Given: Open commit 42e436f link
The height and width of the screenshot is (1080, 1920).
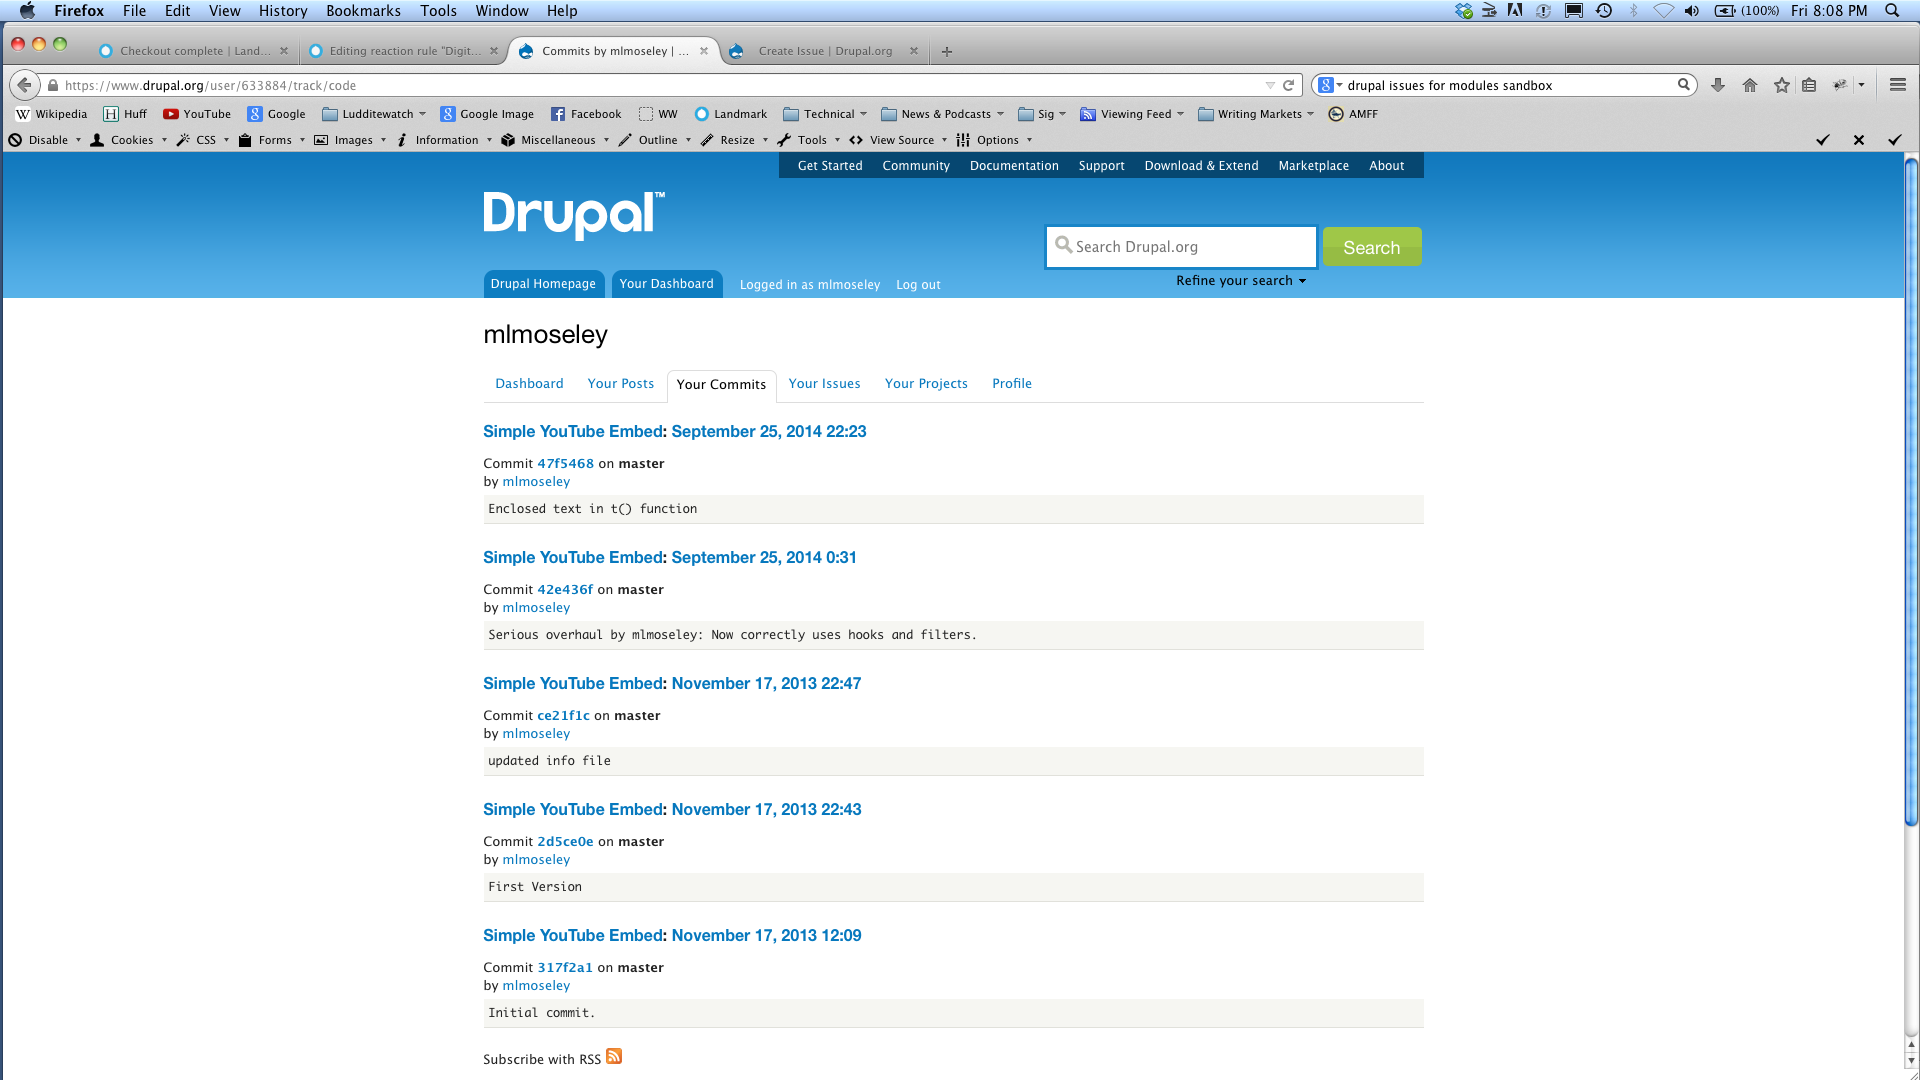Looking at the screenshot, I should point(565,590).
